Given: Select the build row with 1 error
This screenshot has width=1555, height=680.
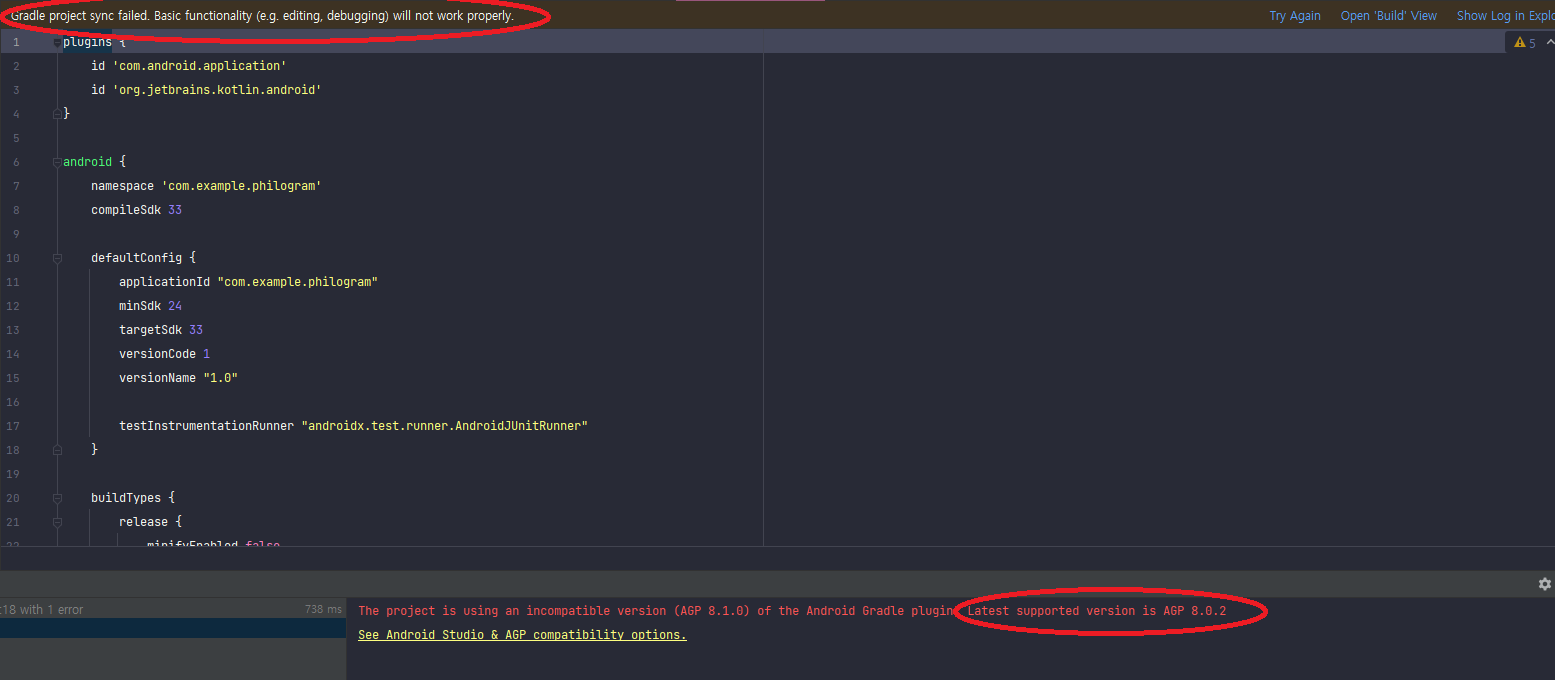Looking at the screenshot, I should (x=173, y=609).
